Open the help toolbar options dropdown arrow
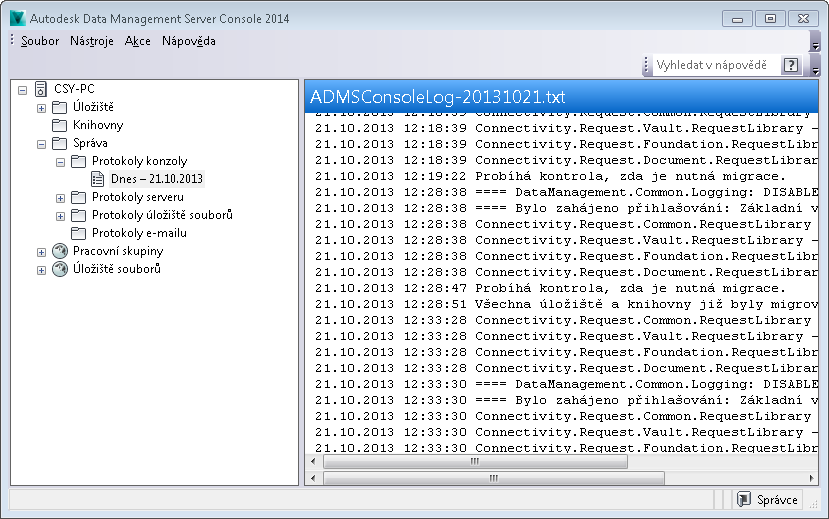Image resolution: width=829 pixels, height=519 pixels. point(815,65)
